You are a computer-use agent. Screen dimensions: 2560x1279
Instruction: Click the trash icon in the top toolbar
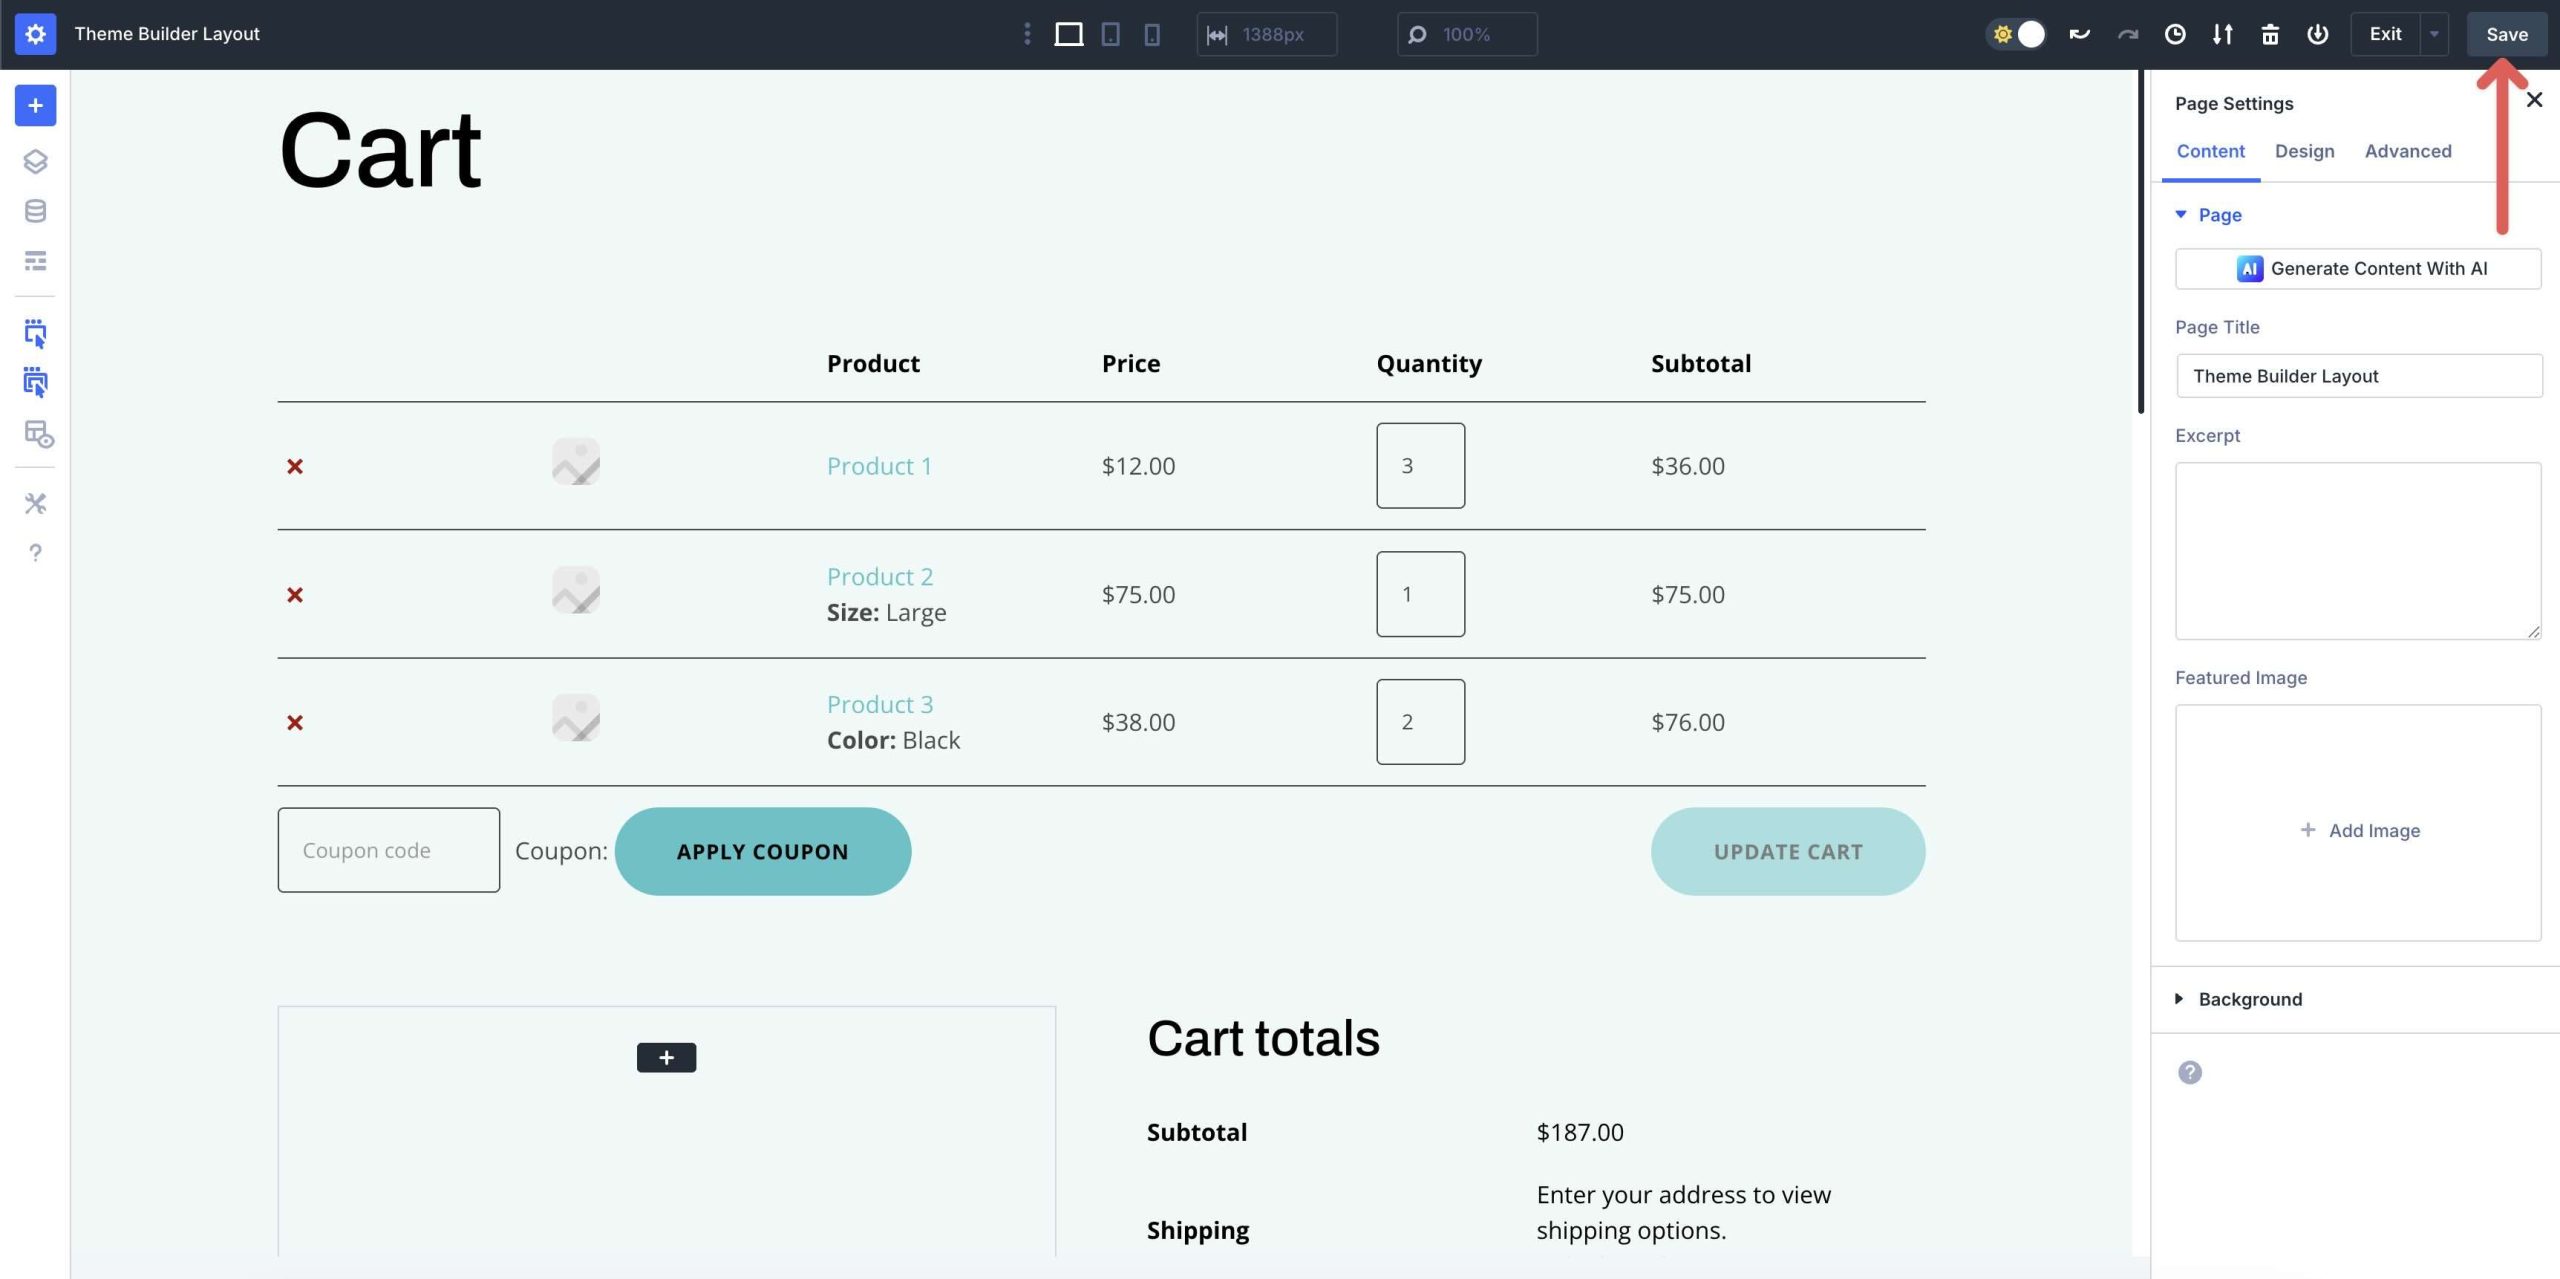click(x=2269, y=33)
